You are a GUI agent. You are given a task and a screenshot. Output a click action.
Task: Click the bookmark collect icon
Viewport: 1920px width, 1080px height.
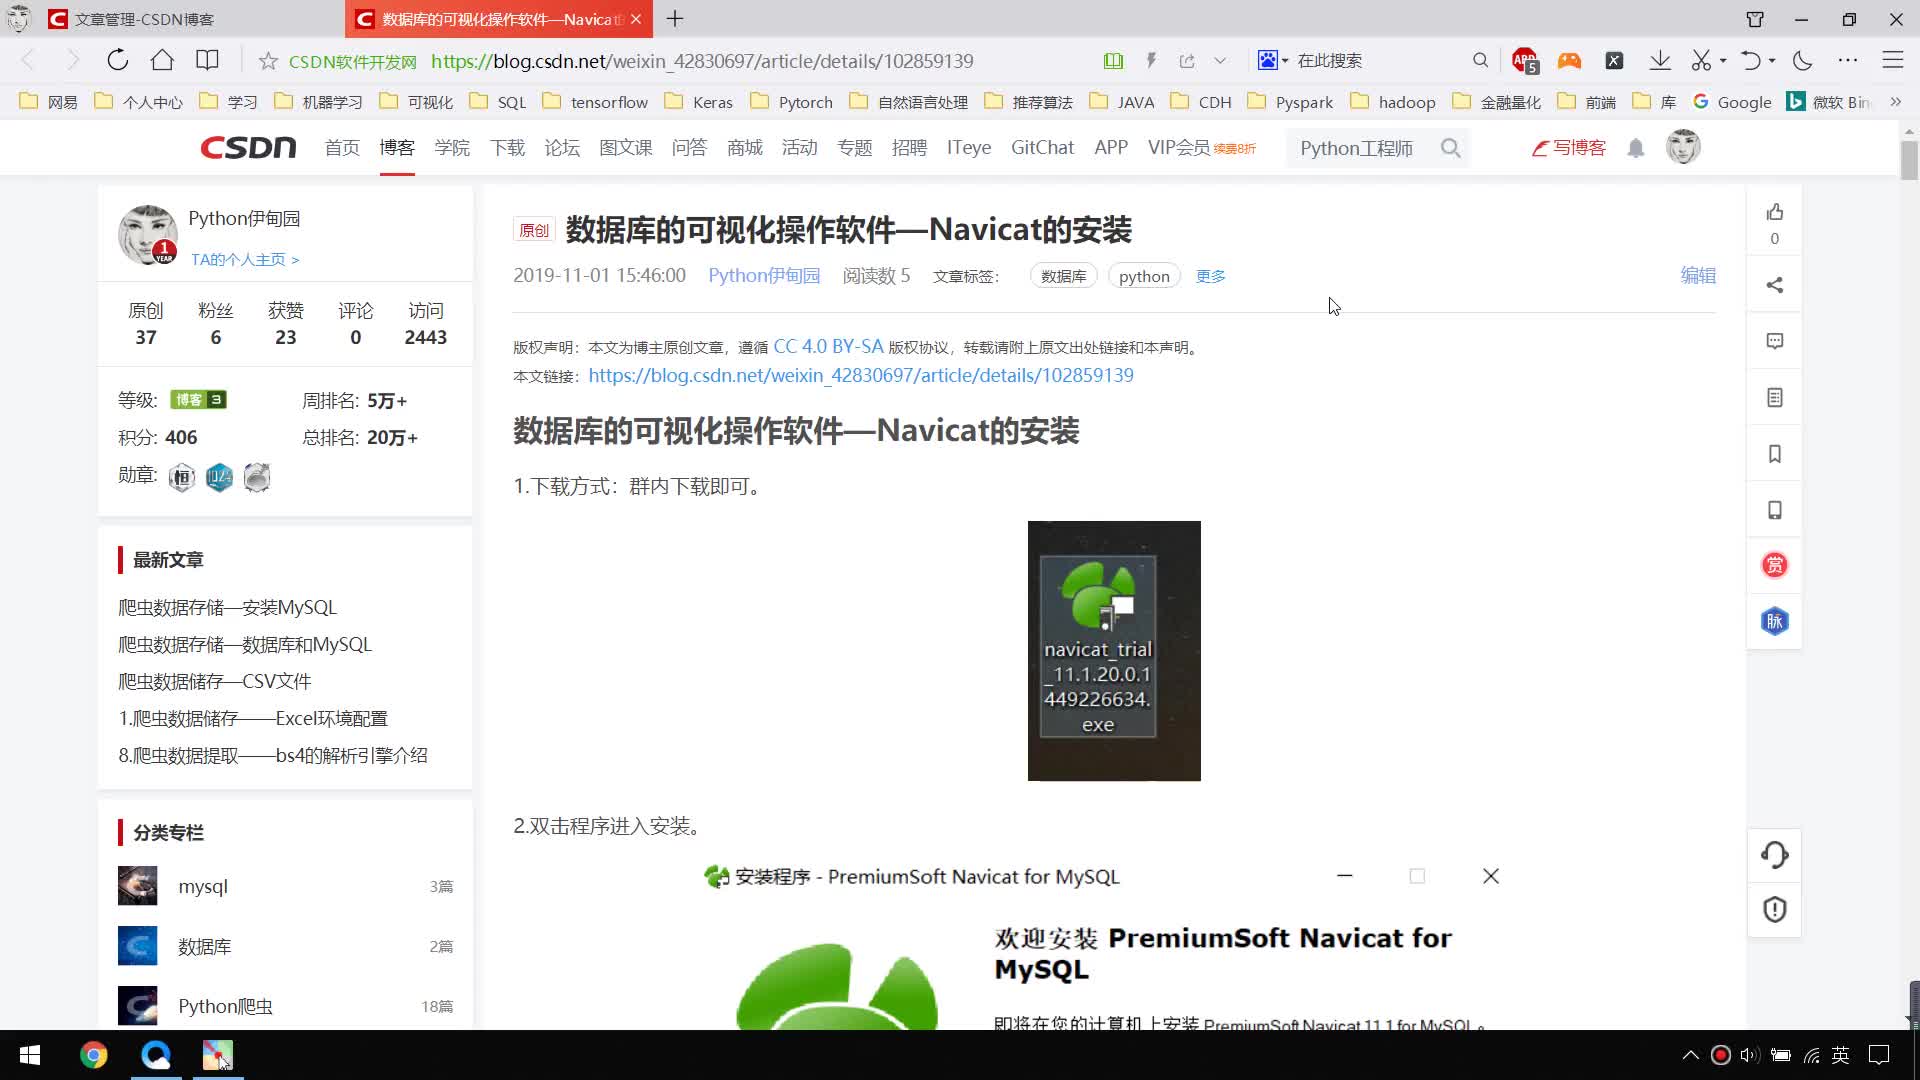click(1774, 454)
